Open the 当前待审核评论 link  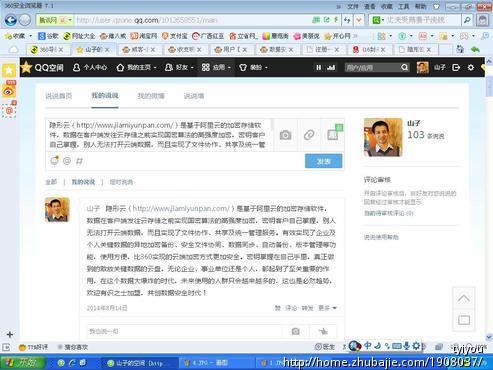[389, 213]
